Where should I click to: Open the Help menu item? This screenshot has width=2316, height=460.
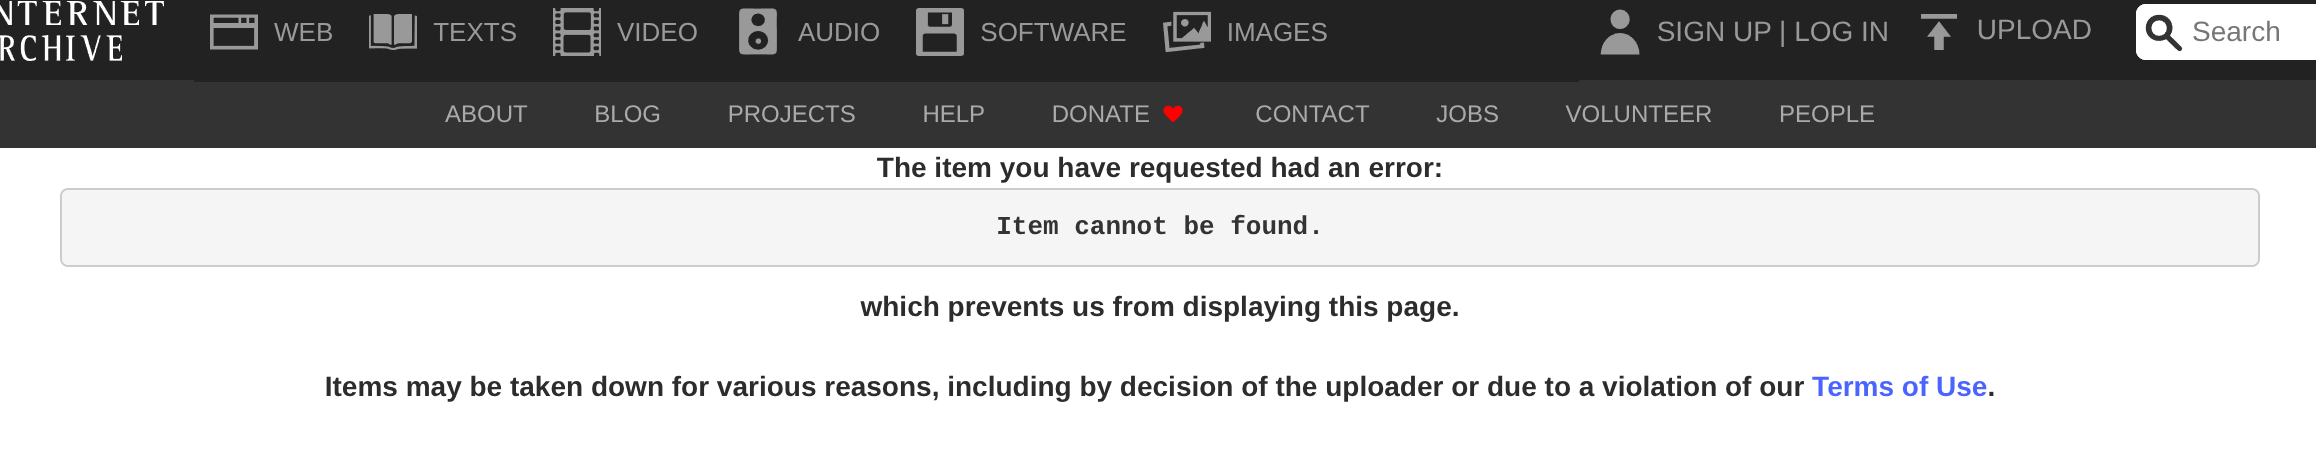point(953,114)
